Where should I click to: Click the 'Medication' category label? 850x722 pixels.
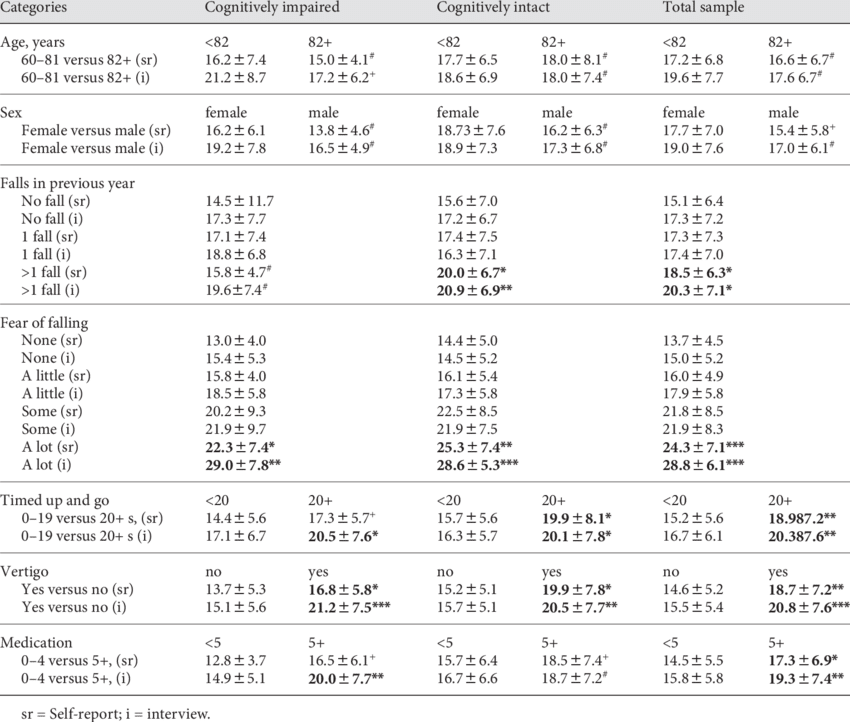(x=36, y=643)
